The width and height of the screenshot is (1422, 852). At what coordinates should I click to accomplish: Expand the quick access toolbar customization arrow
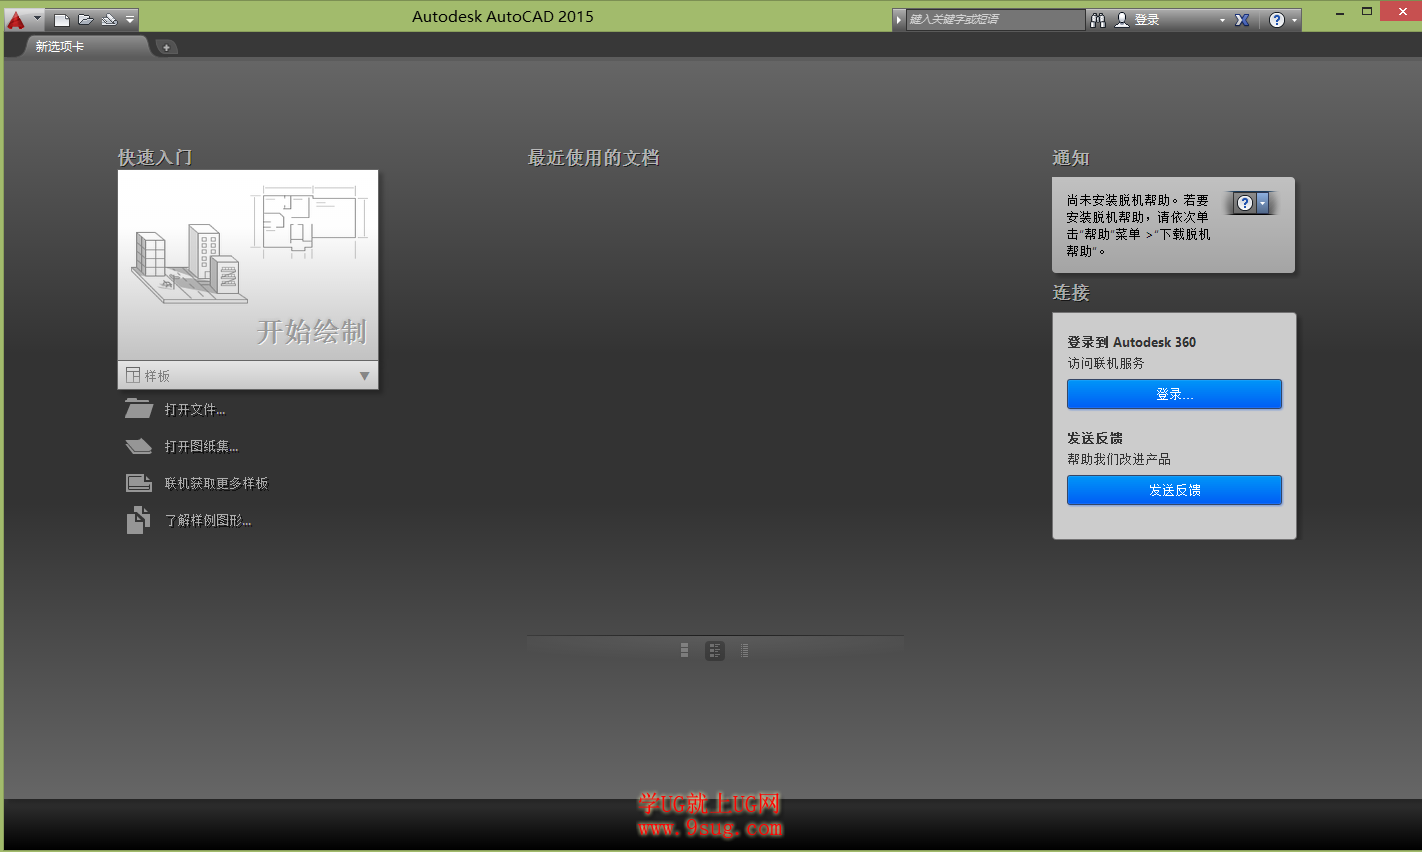click(130, 19)
